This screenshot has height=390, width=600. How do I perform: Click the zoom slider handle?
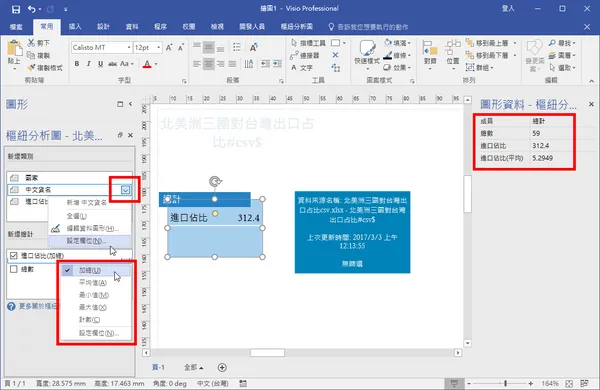tap(505, 383)
